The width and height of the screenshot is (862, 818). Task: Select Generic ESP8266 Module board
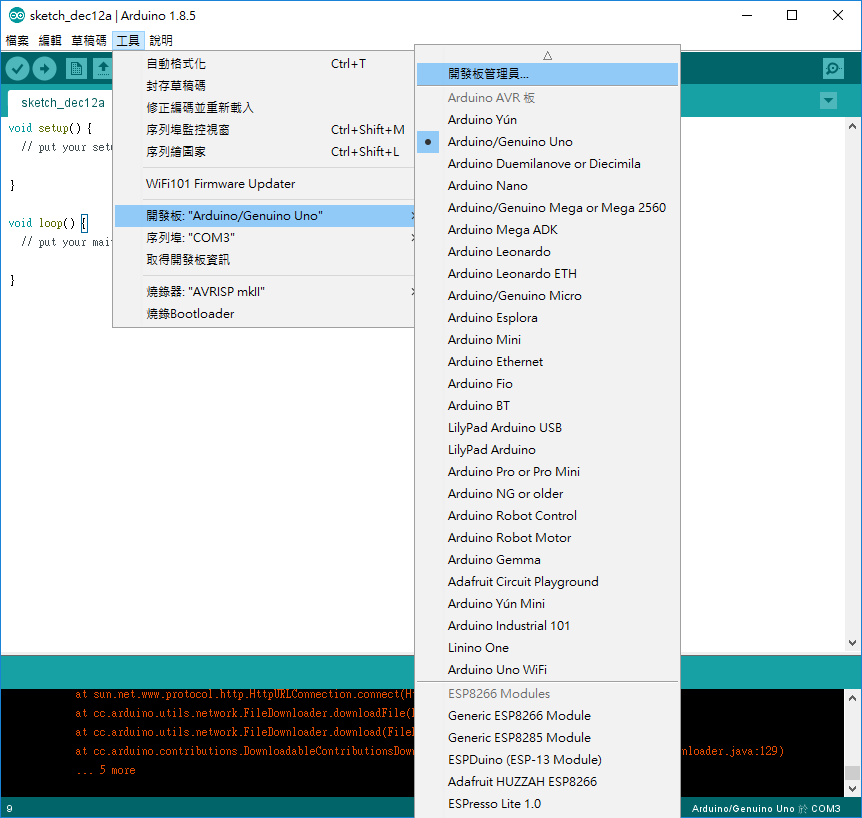pyautogui.click(x=548, y=716)
